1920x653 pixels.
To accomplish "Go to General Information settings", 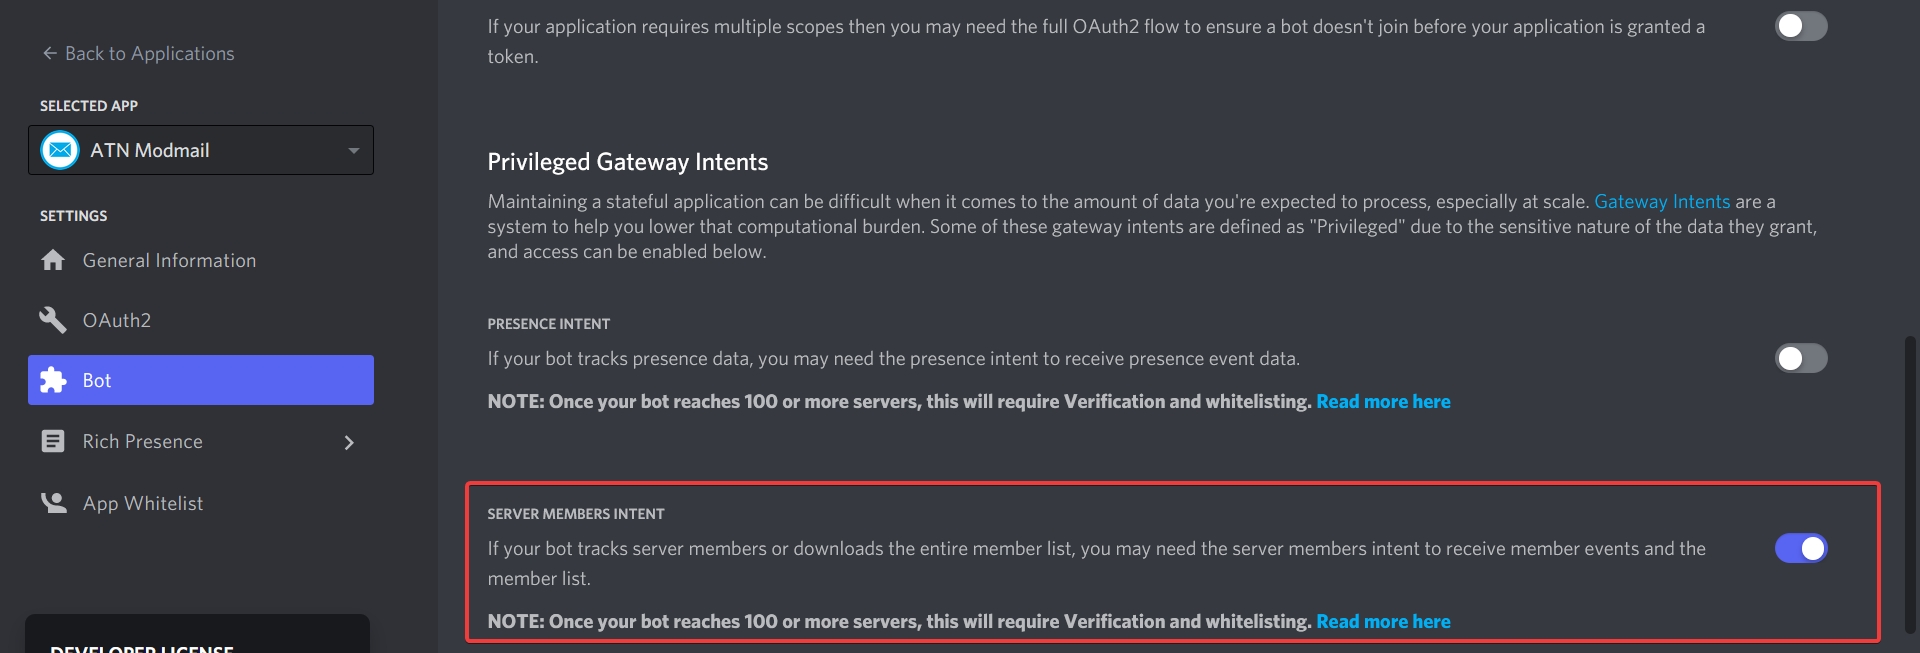I will tap(169, 260).
